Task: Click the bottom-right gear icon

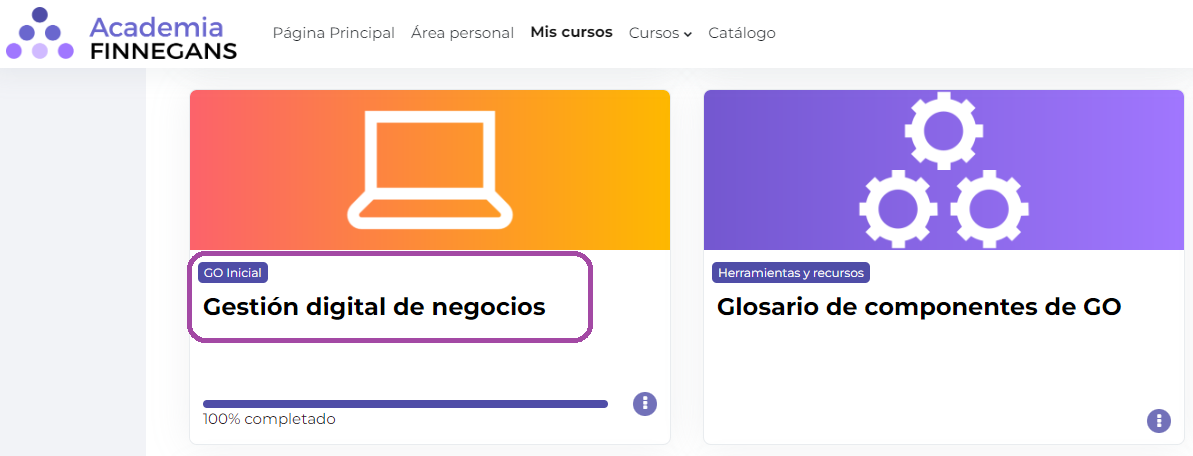Action: click(x=989, y=209)
